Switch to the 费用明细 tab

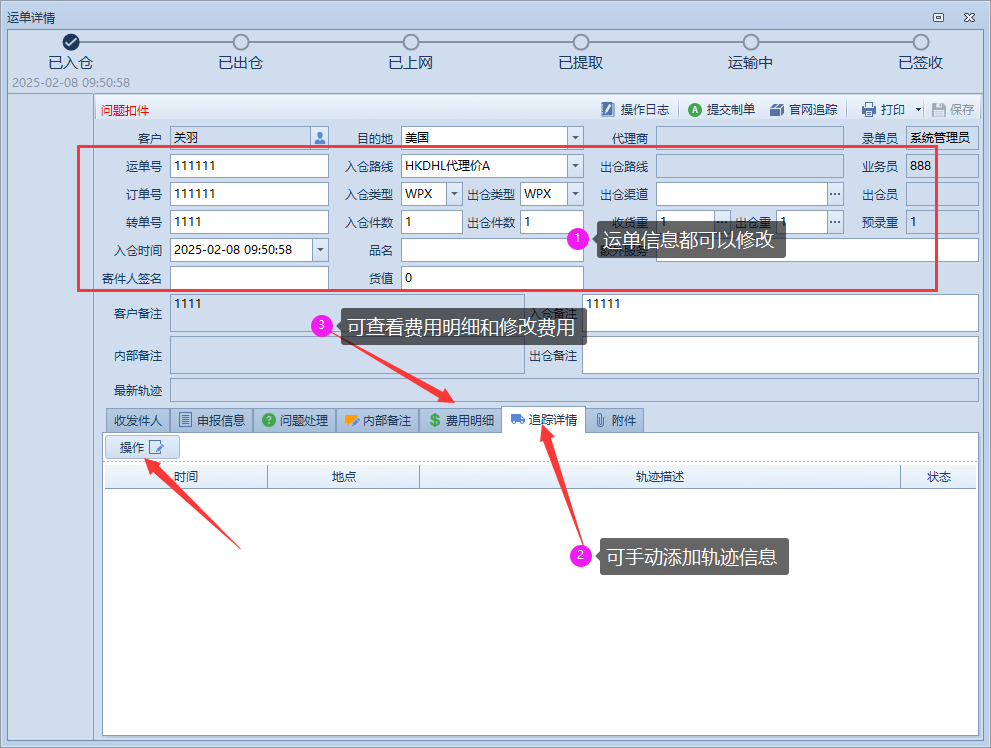pyautogui.click(x=460, y=421)
